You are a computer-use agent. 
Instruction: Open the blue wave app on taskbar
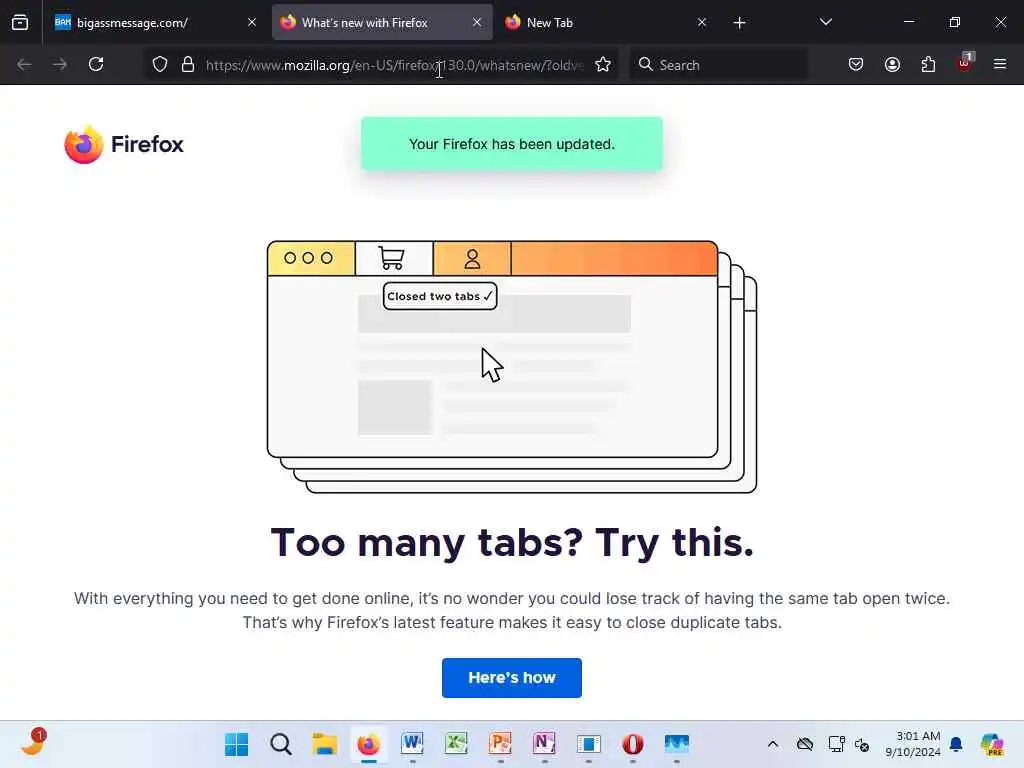point(677,744)
